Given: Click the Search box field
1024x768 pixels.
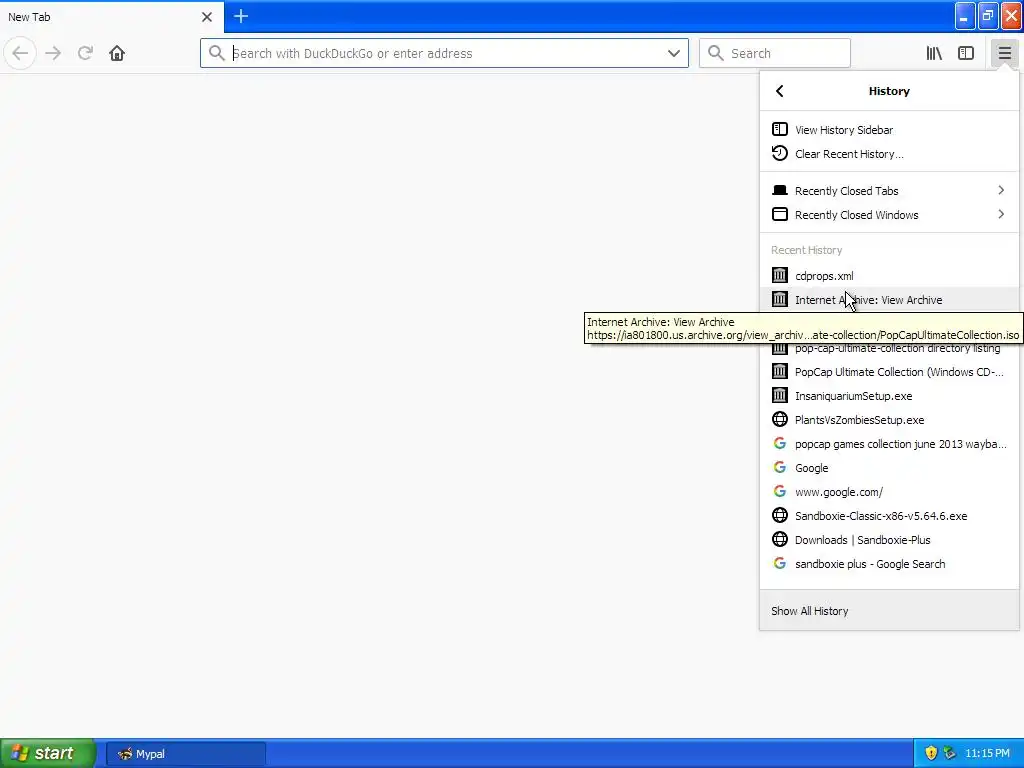Looking at the screenshot, I should point(775,53).
